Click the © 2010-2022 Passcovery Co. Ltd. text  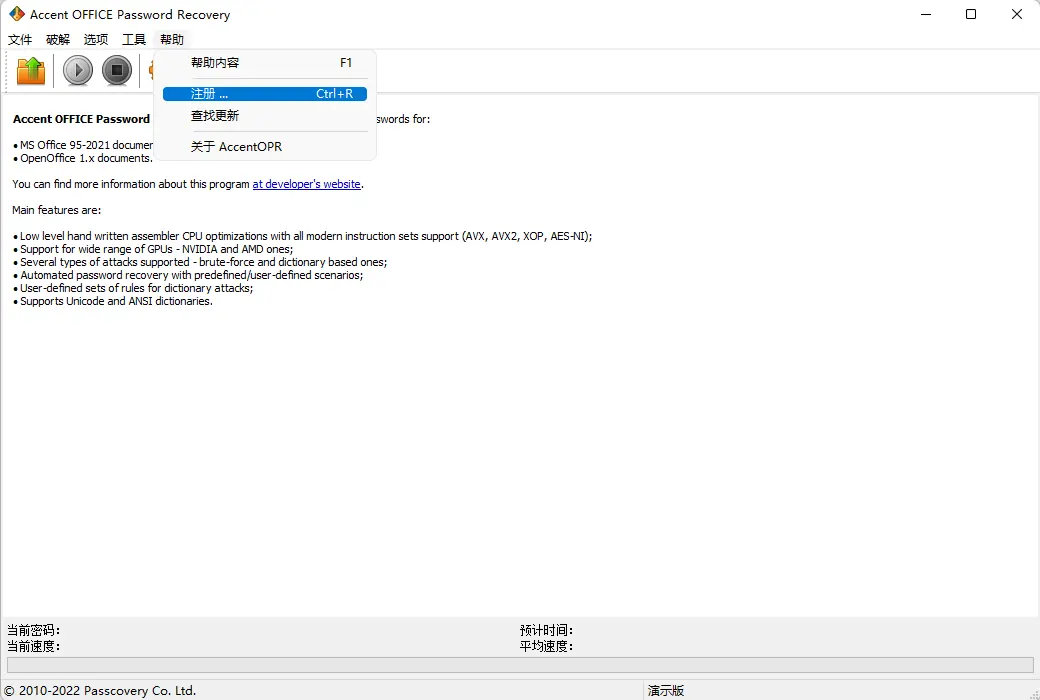click(100, 691)
